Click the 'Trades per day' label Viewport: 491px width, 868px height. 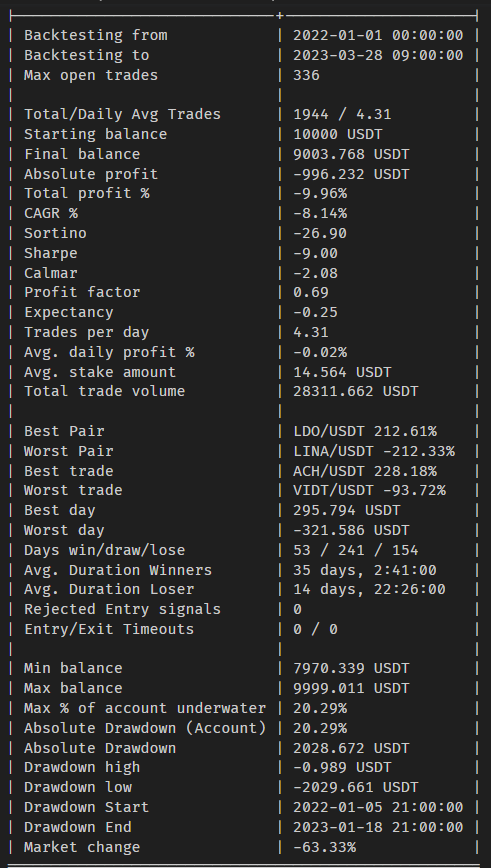[86, 333]
